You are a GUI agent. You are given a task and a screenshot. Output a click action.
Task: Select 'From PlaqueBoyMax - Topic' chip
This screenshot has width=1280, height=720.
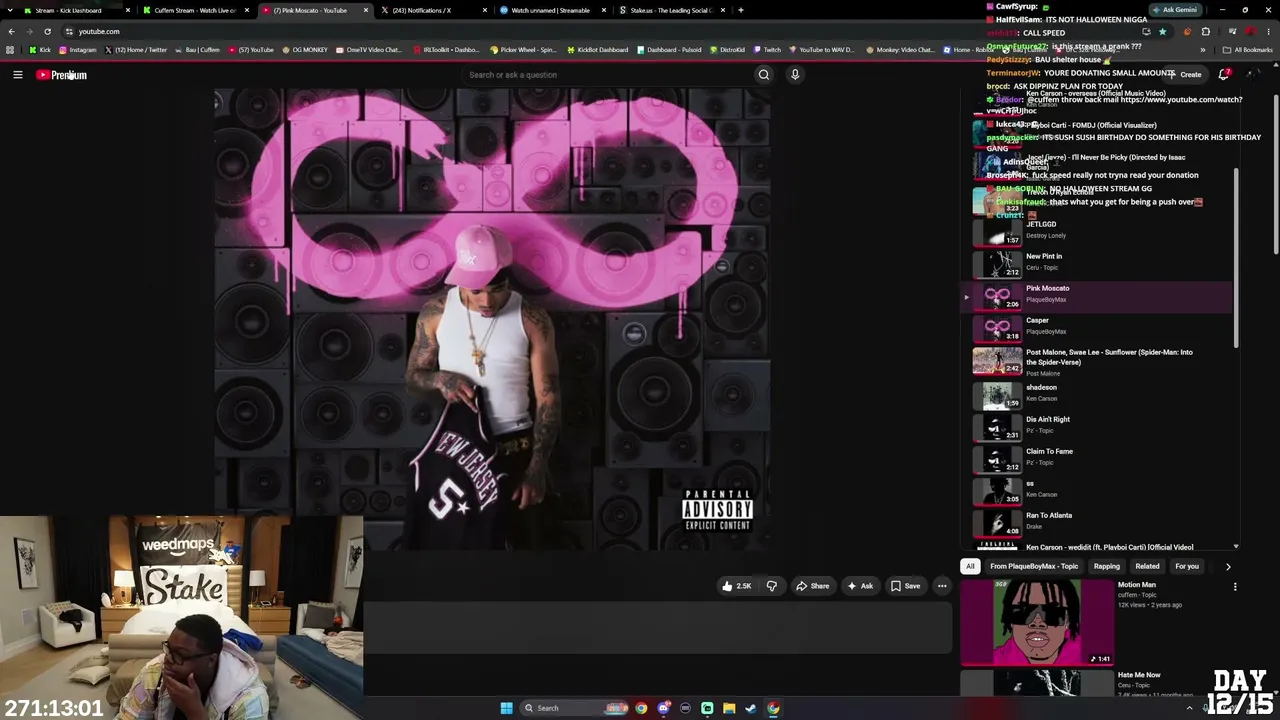1034,566
